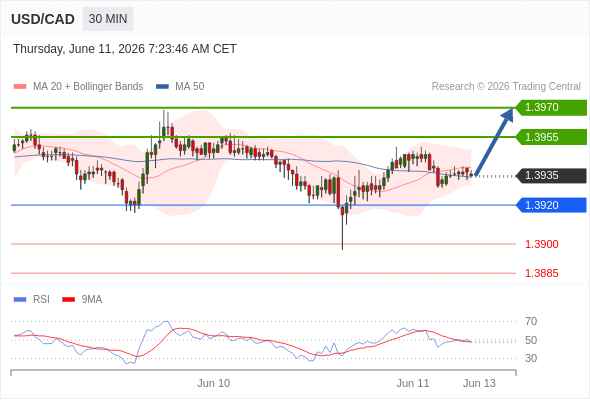Click the 'MA 20 + Bollinger Bands' legend label
The height and width of the screenshot is (400, 590).
88,87
